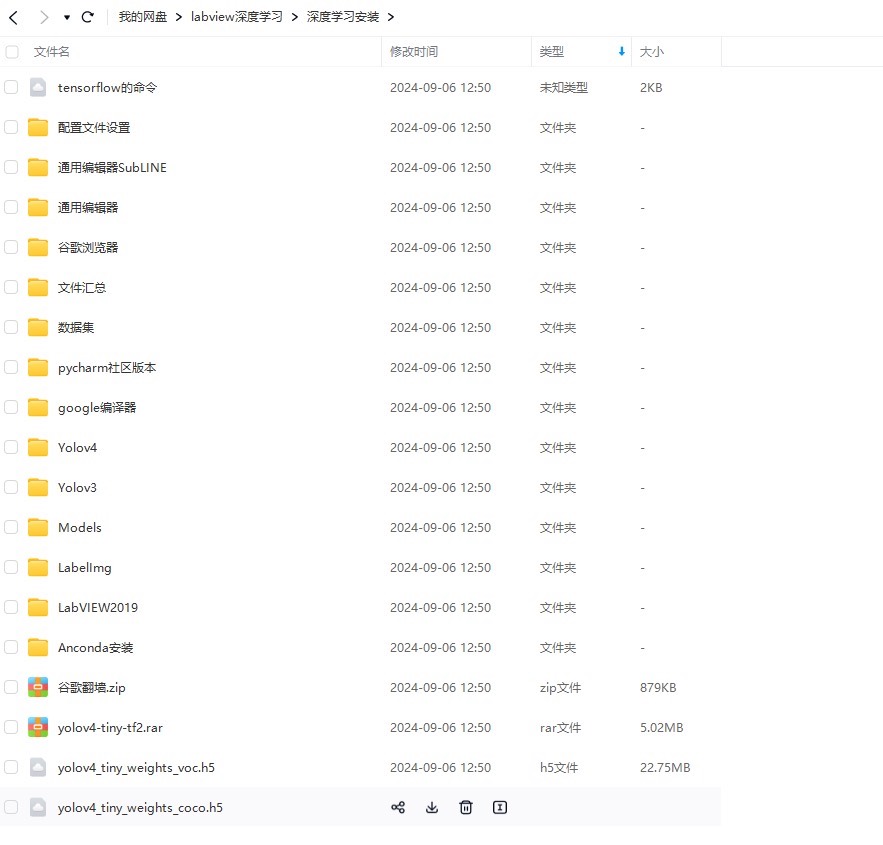Open Models folder icon
Screen dimensions: 883x845
[38, 527]
